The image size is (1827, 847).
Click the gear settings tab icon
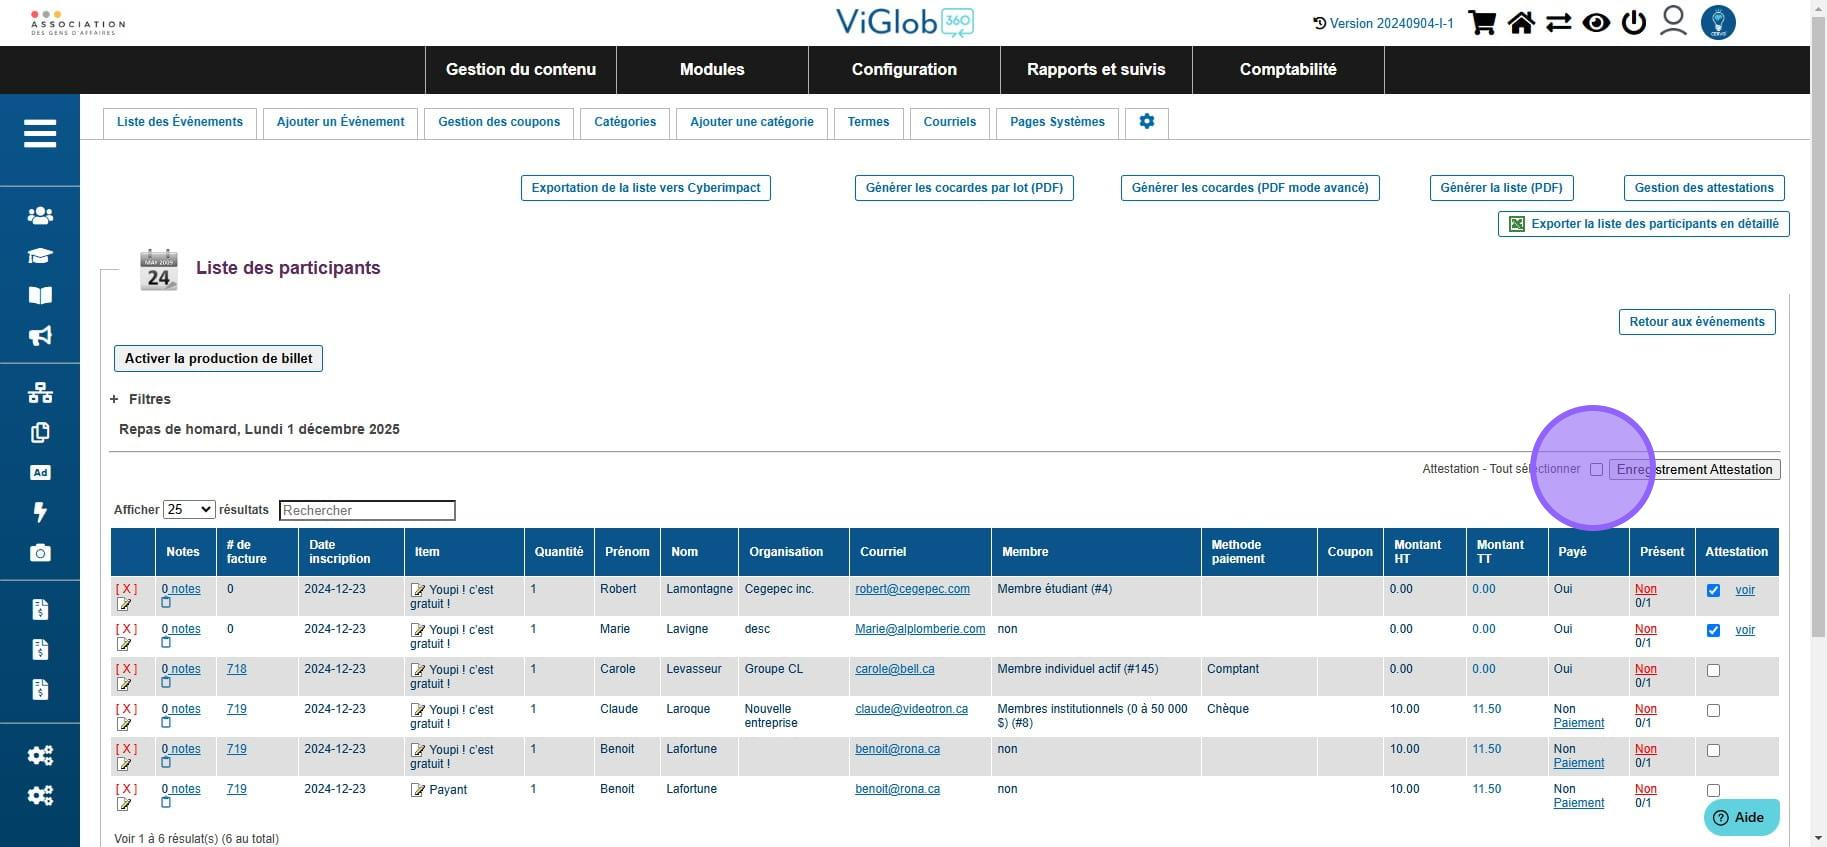tap(1147, 122)
